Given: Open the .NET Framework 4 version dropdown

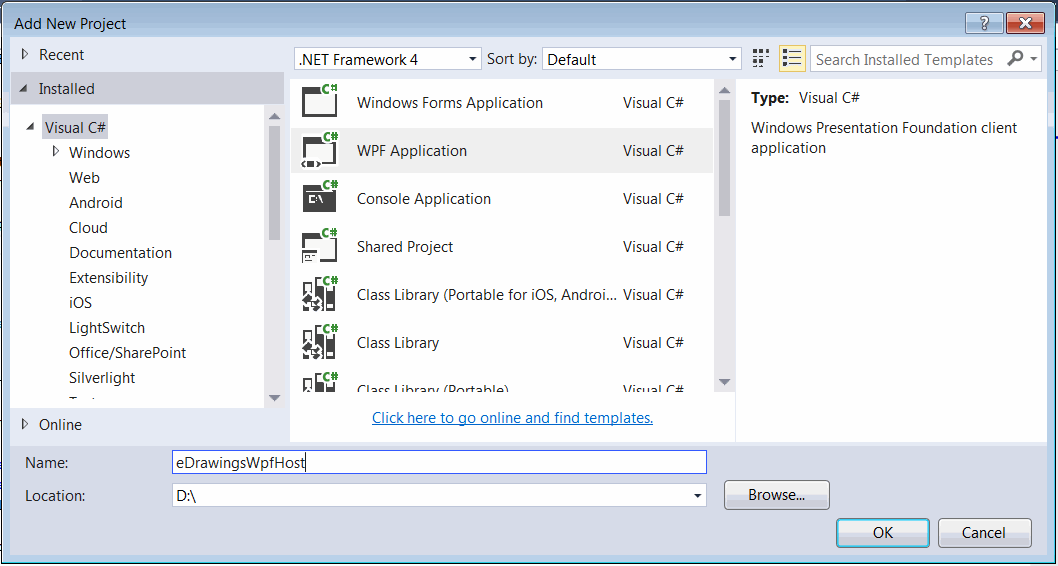Looking at the screenshot, I should point(388,59).
